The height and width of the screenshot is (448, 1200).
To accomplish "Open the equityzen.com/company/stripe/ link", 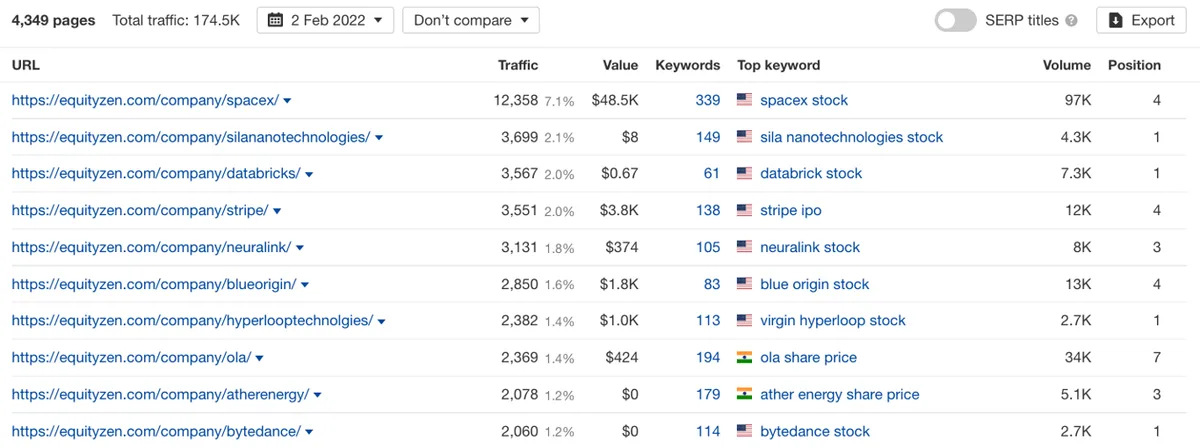I will click(140, 210).
